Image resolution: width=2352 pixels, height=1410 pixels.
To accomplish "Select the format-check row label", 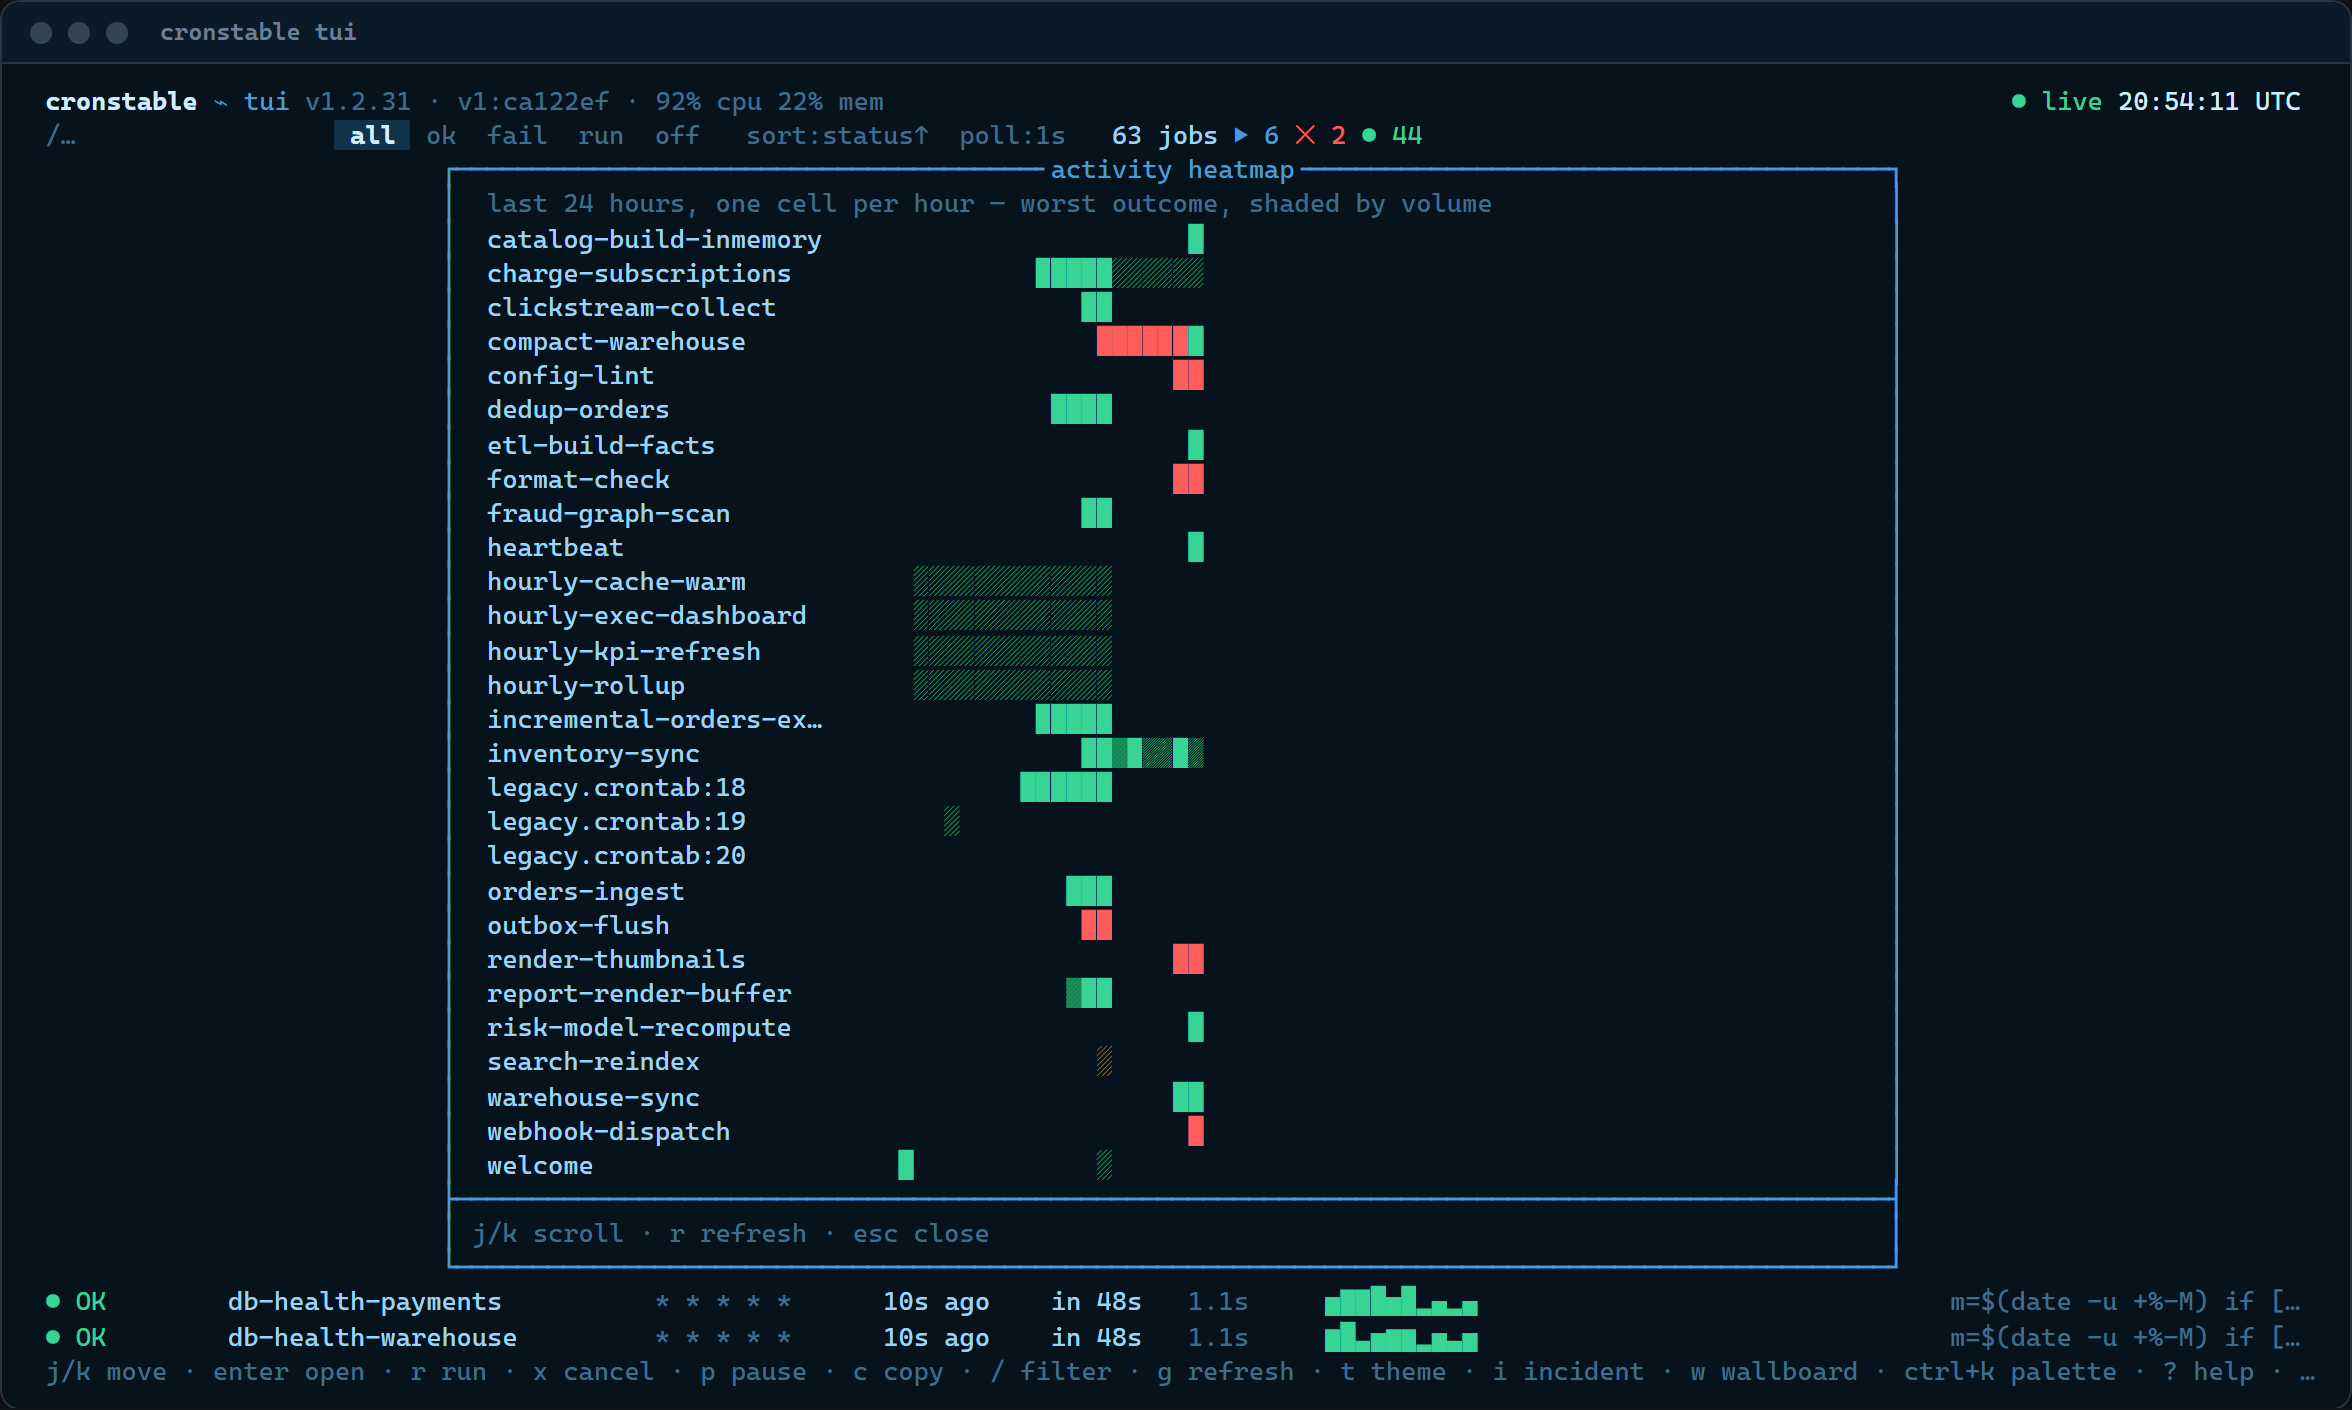I will coord(578,479).
